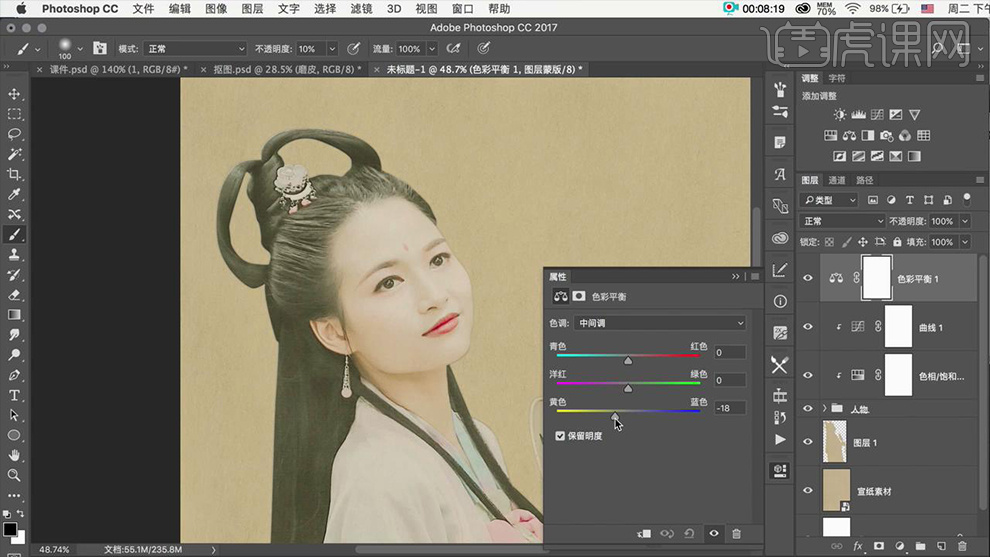Select the Move tool

14,94
